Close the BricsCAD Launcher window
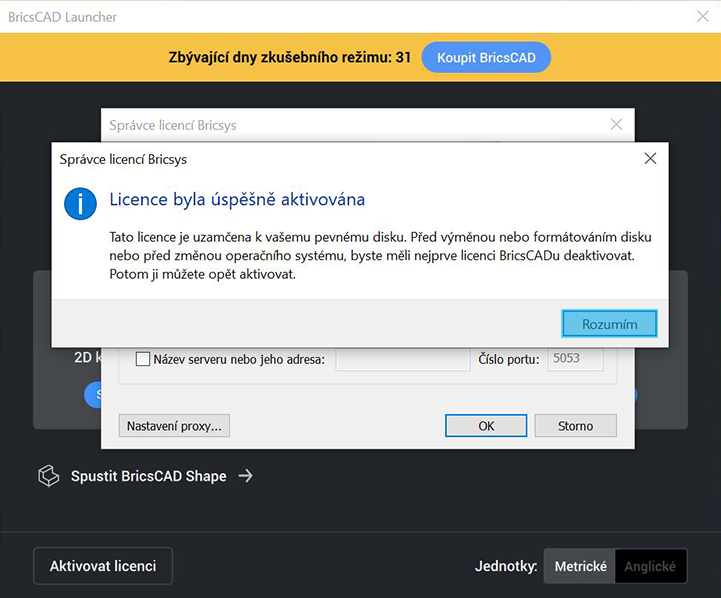This screenshot has height=598, width=721. tap(703, 17)
